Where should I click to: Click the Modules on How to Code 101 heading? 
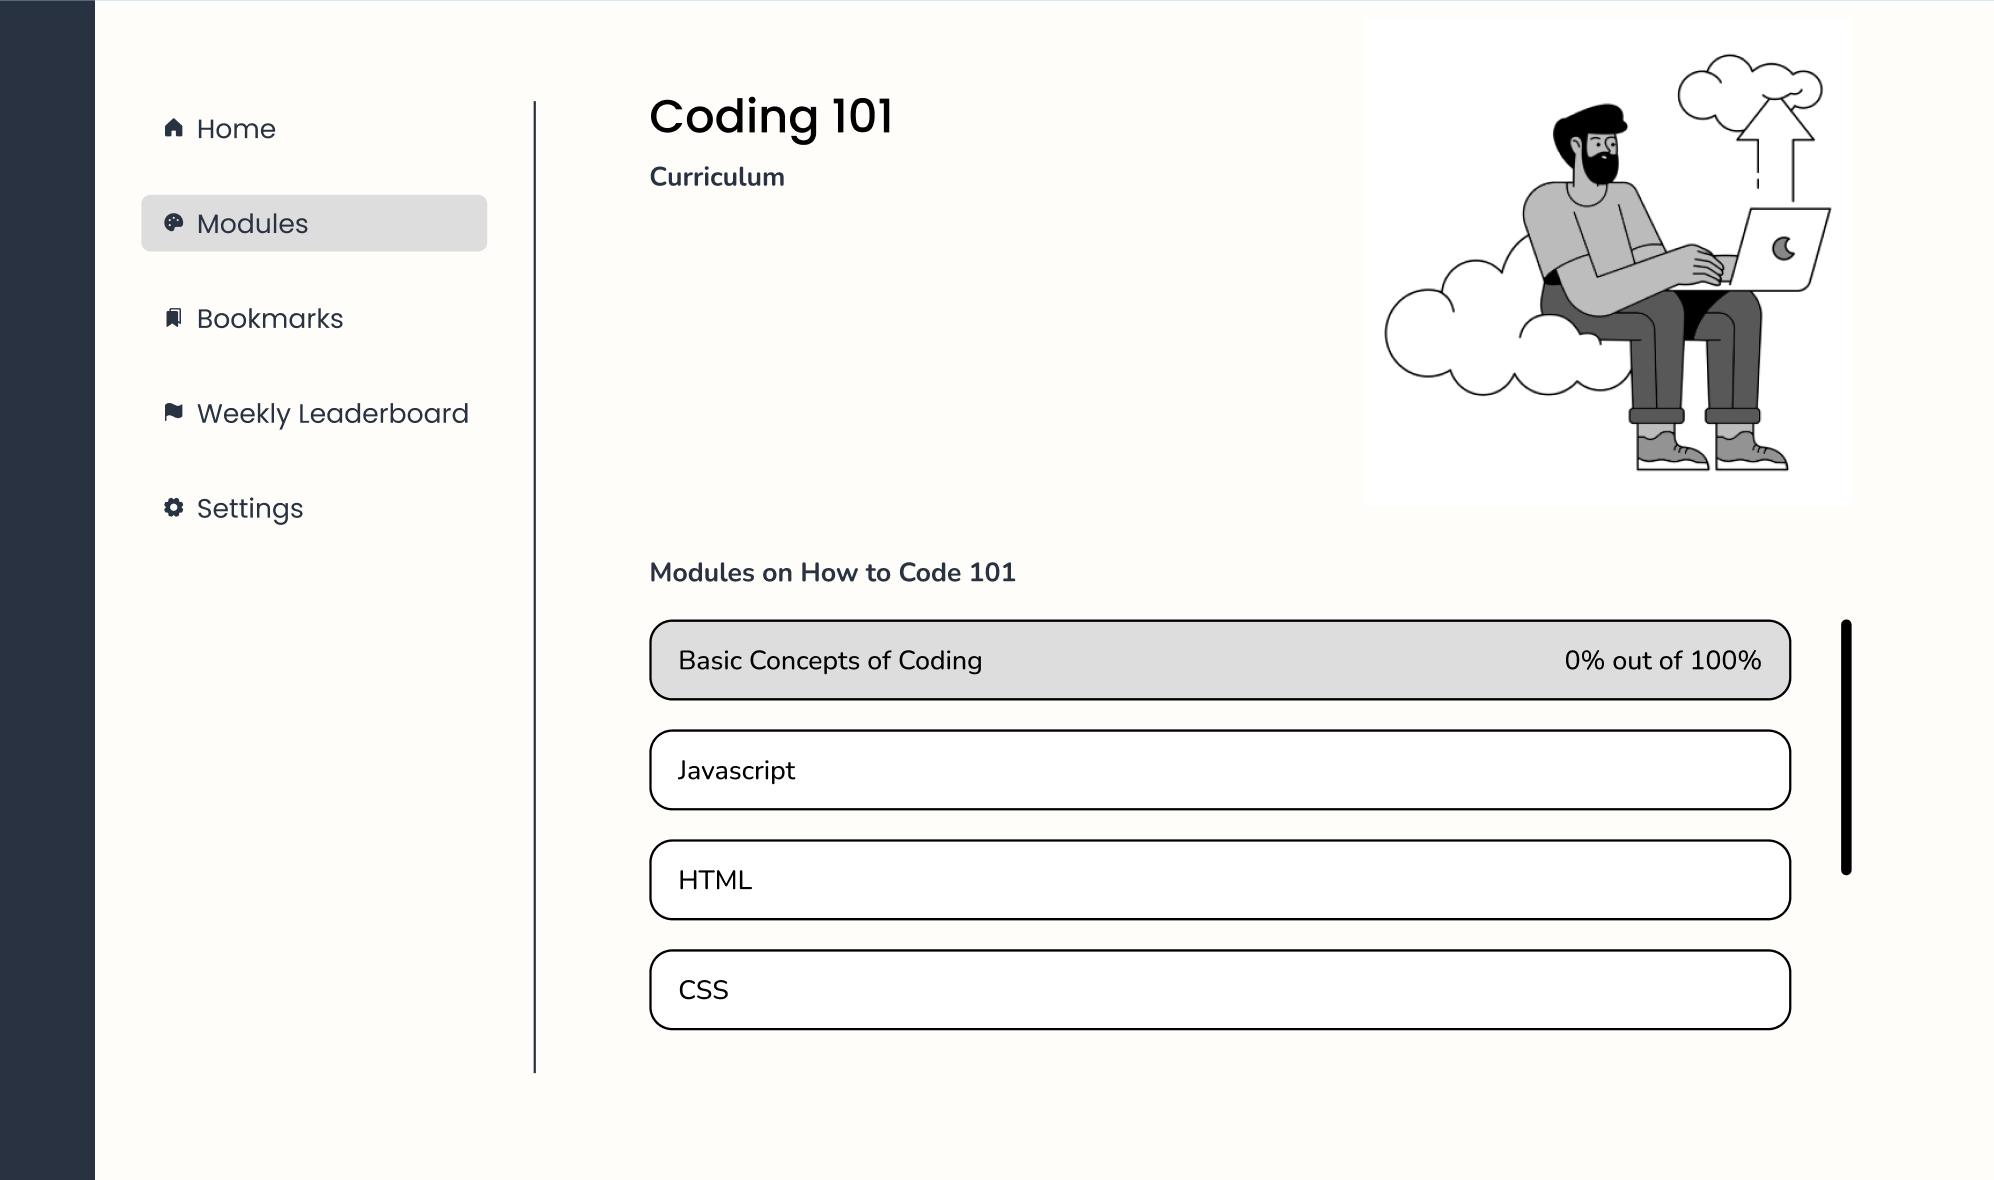pos(832,573)
